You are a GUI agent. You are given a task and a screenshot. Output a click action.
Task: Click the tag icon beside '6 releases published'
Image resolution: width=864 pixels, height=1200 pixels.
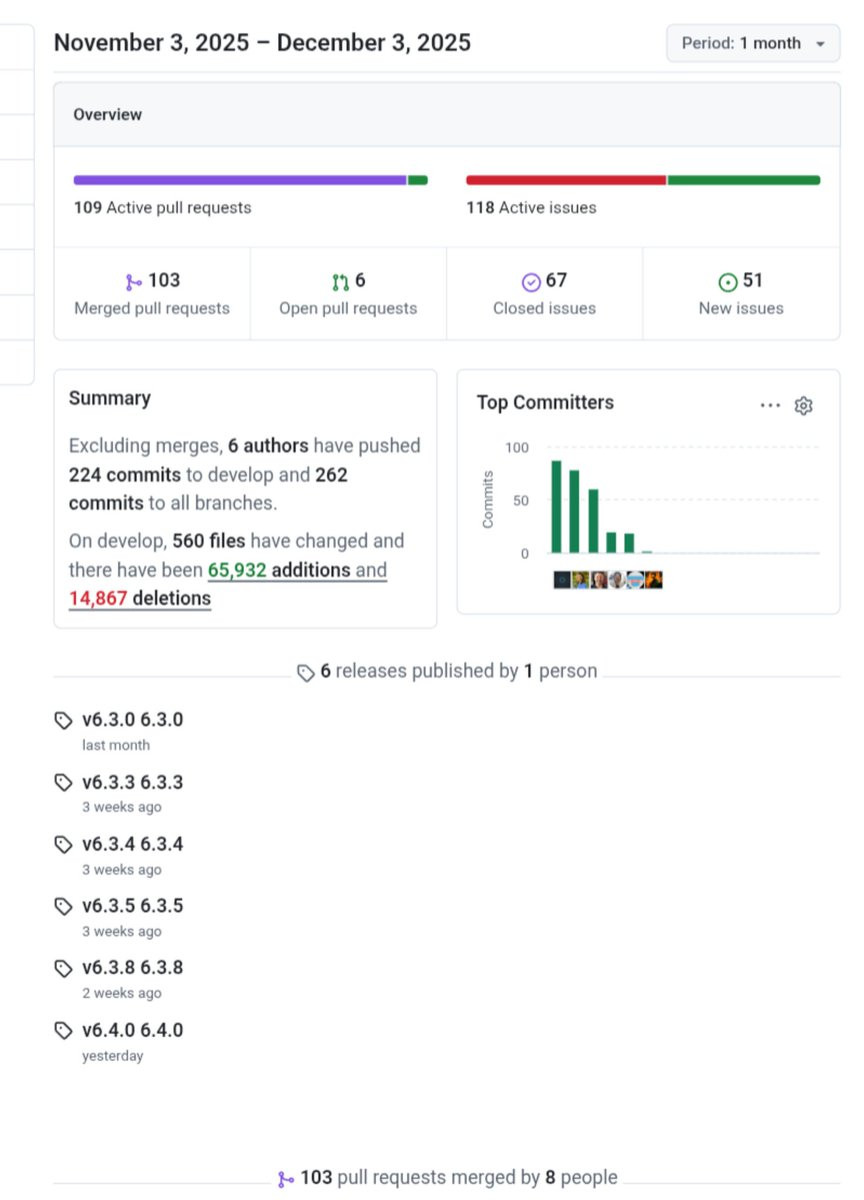306,672
